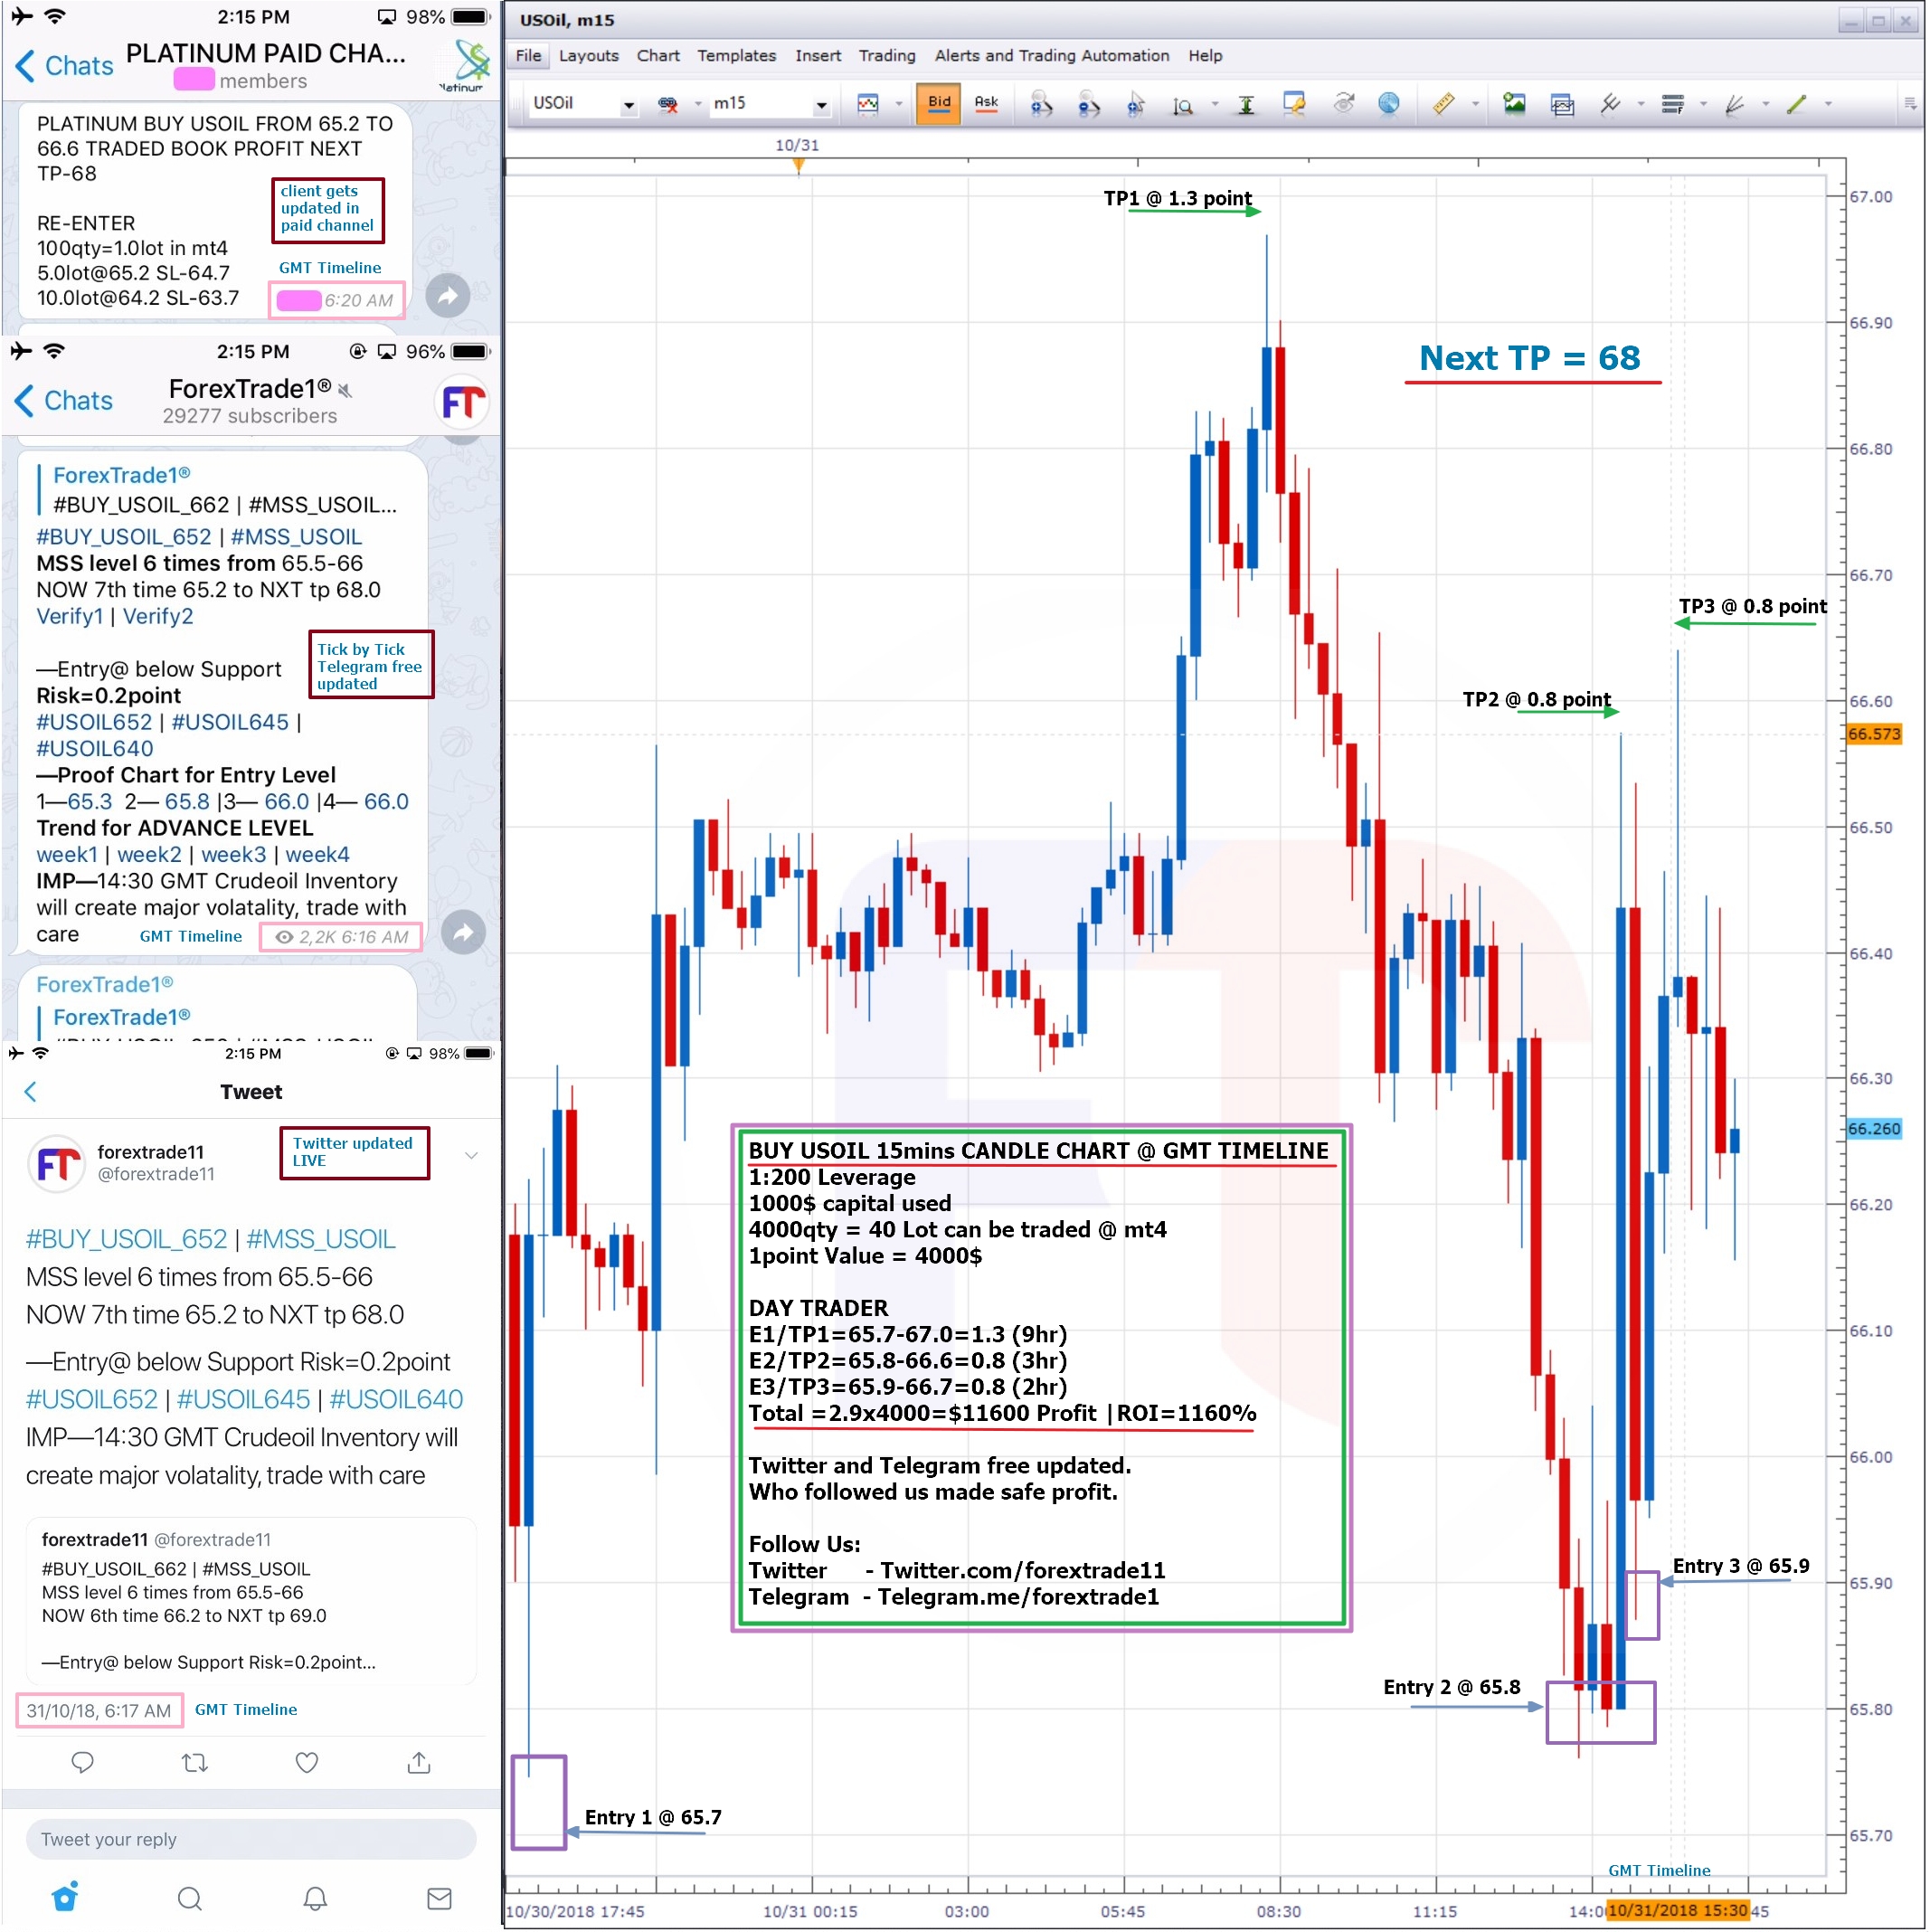Open the Trading menu
Image resolution: width=1930 pixels, height=1932 pixels.
pos(886,56)
